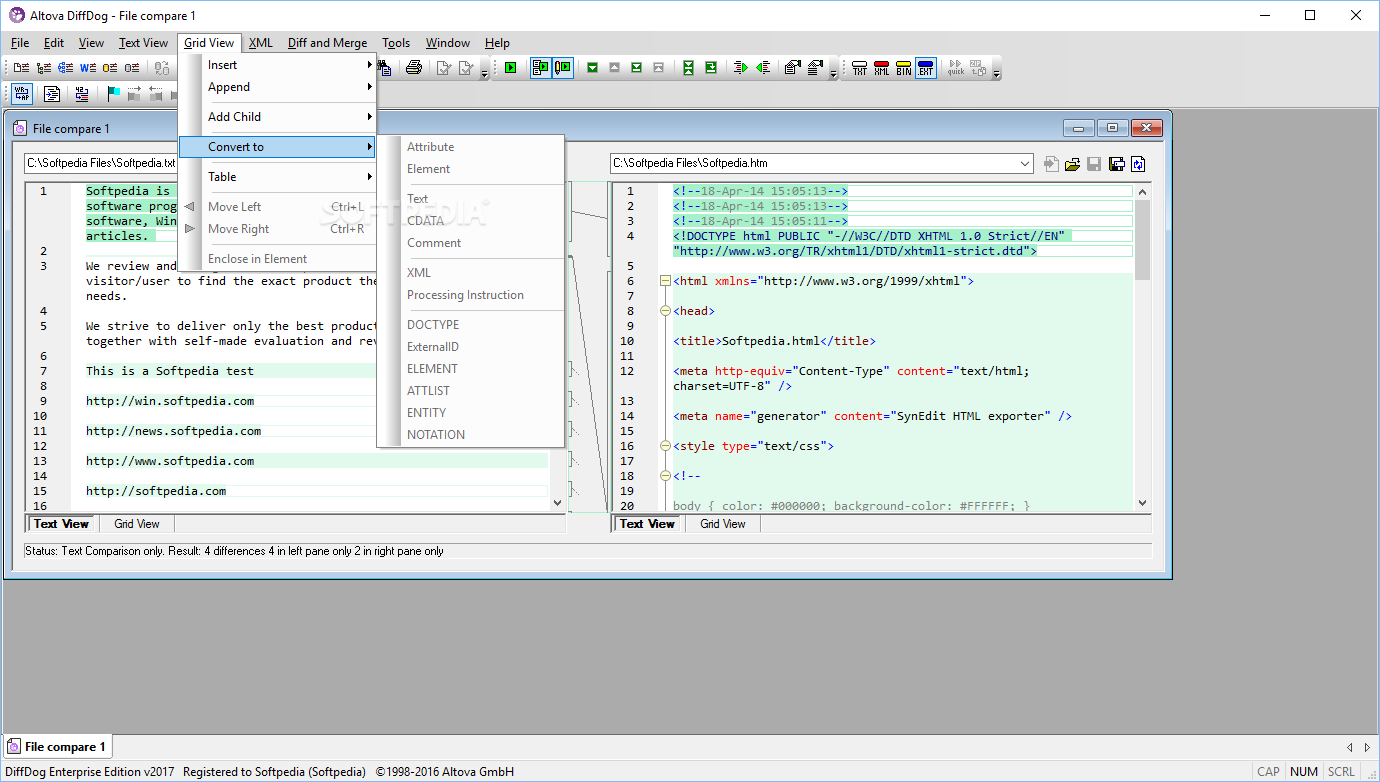
Task: Collapse the html element fold marker
Action: tap(664, 281)
